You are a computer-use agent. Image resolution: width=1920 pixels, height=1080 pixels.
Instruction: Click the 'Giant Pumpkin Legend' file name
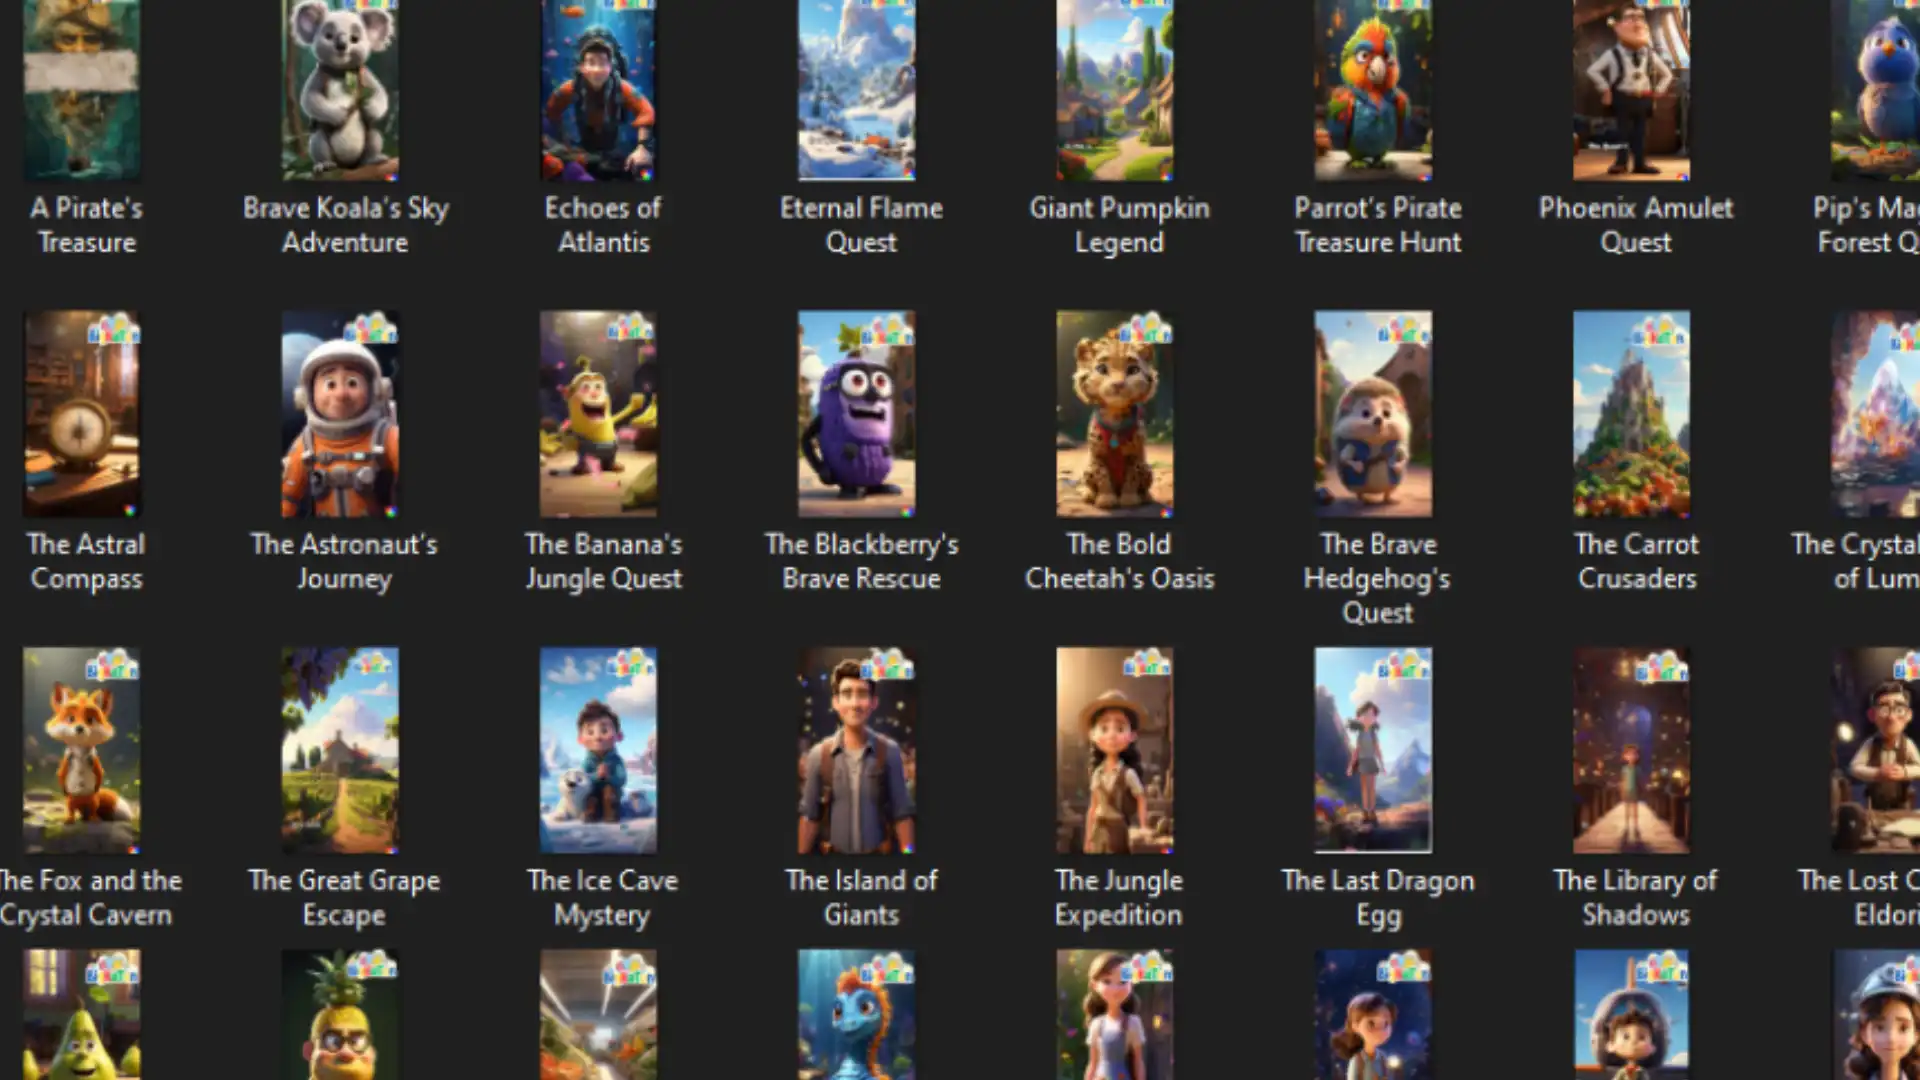pos(1119,225)
